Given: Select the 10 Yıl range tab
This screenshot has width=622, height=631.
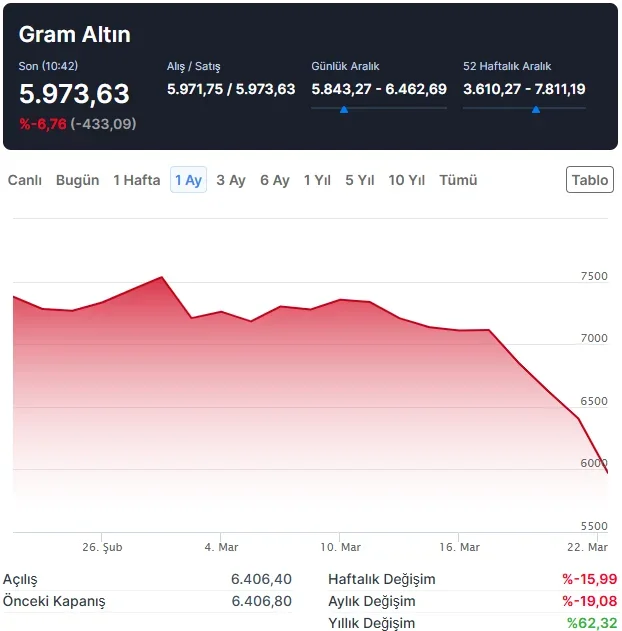Looking at the screenshot, I should pos(407,180).
